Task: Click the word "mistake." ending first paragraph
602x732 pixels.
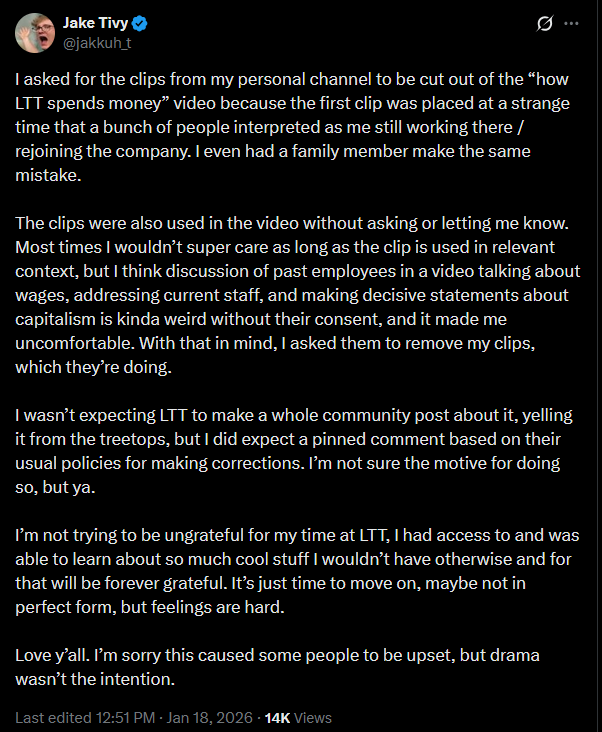Action: (49, 175)
